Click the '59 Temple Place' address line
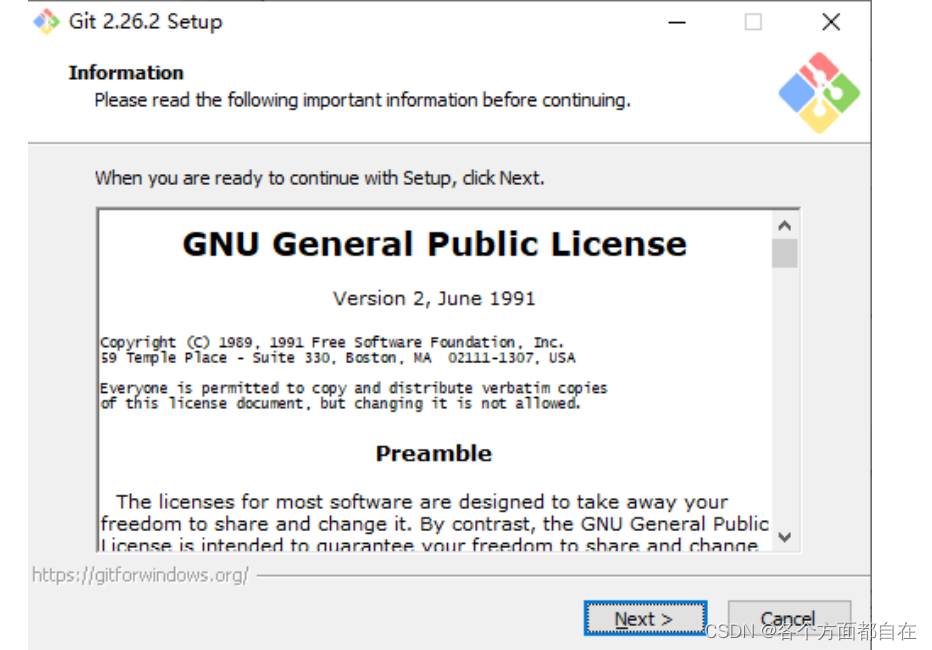The height and width of the screenshot is (650, 932). (338, 358)
